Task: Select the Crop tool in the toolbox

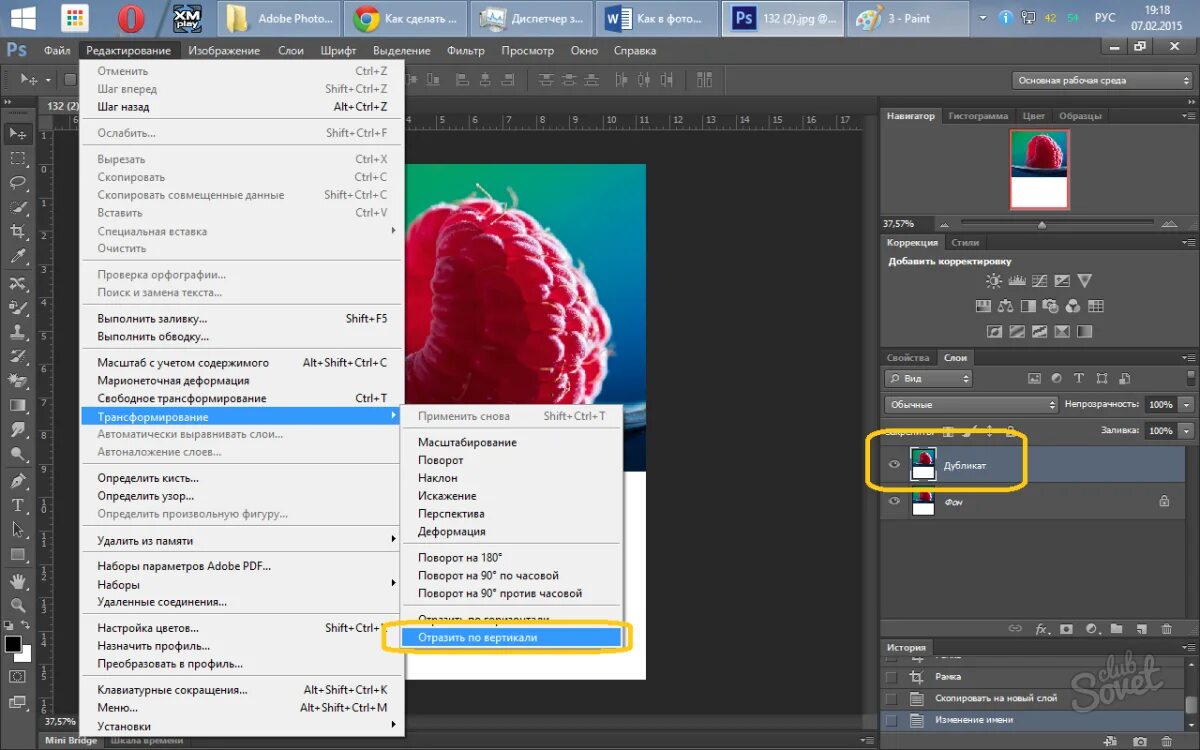Action: pos(18,232)
